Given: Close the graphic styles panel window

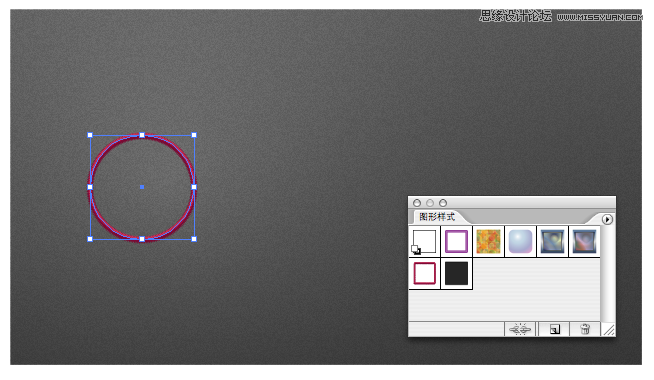Looking at the screenshot, I should (x=417, y=203).
